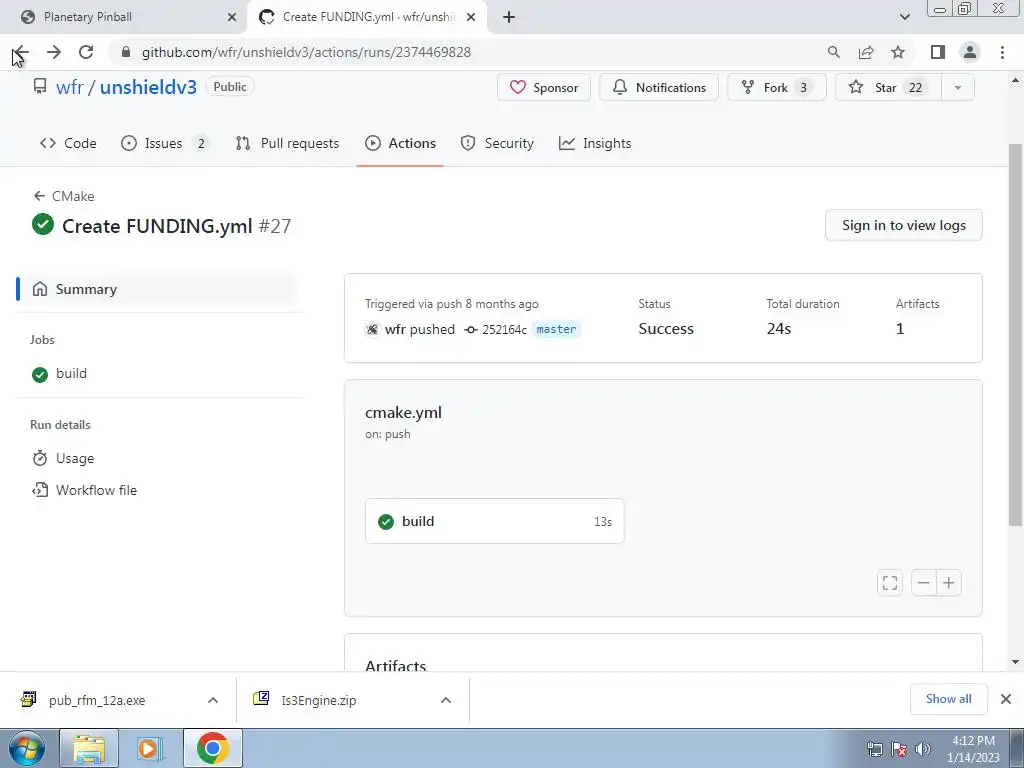This screenshot has height=768, width=1024.
Task: Click the master branch label
Action: (x=556, y=329)
